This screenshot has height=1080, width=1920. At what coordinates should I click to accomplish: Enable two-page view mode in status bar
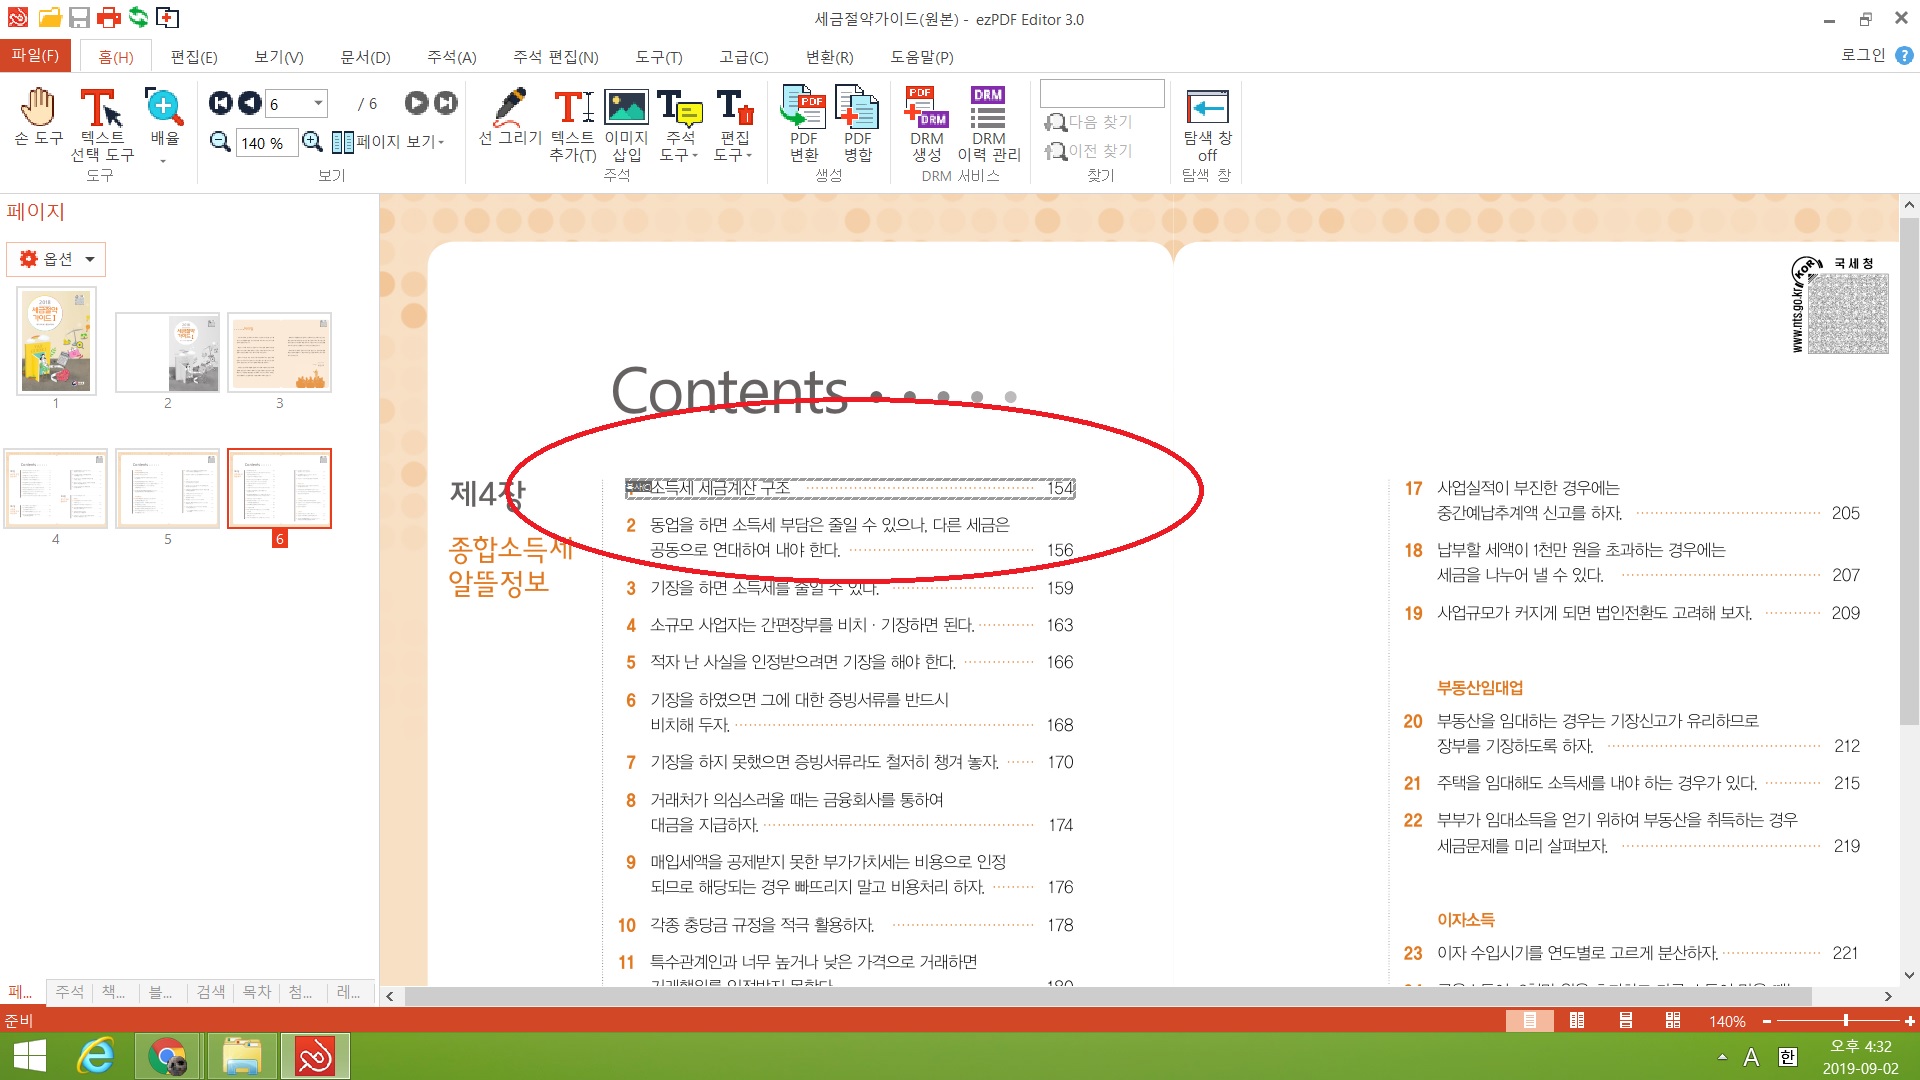[1577, 1021]
